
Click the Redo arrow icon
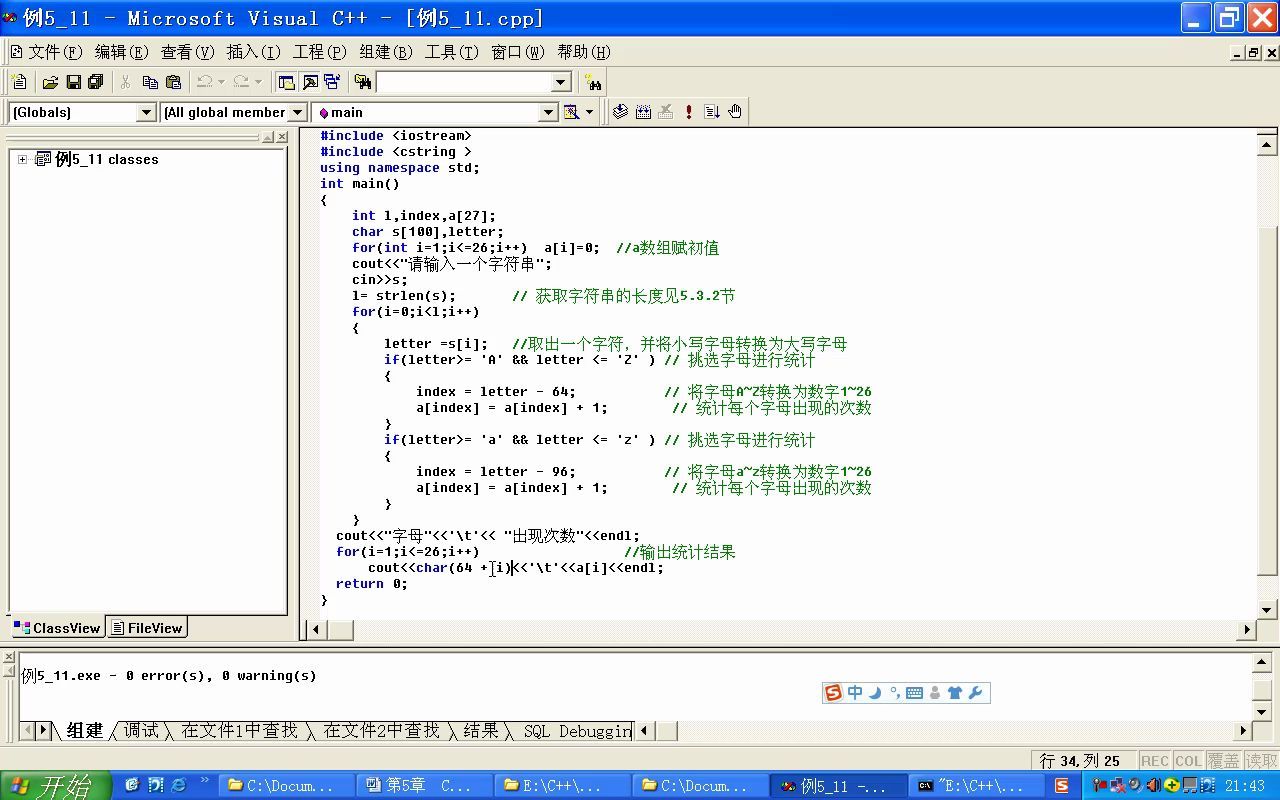coord(241,82)
